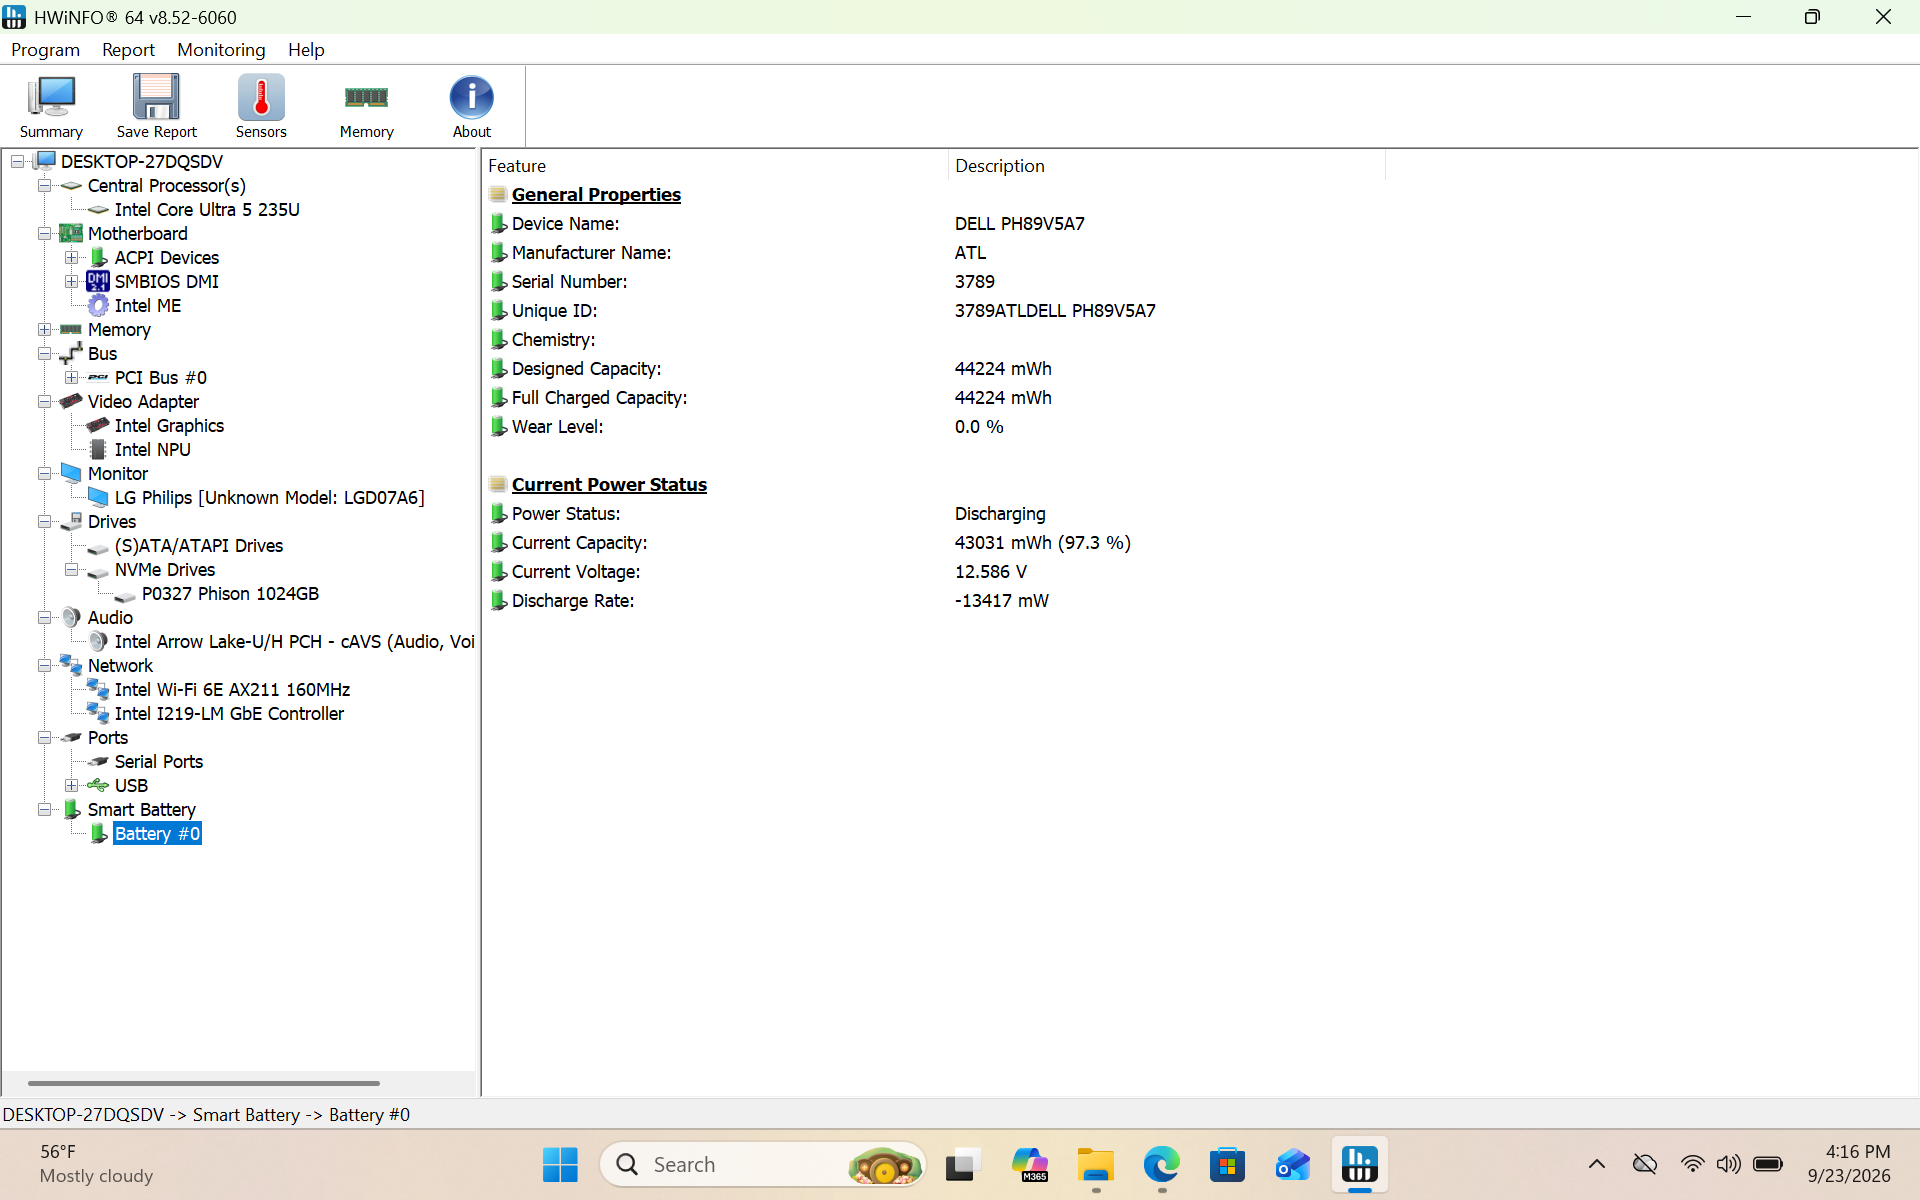This screenshot has height=1200, width=1920.
Task: Select Serial Ports entry
Action: 158,762
